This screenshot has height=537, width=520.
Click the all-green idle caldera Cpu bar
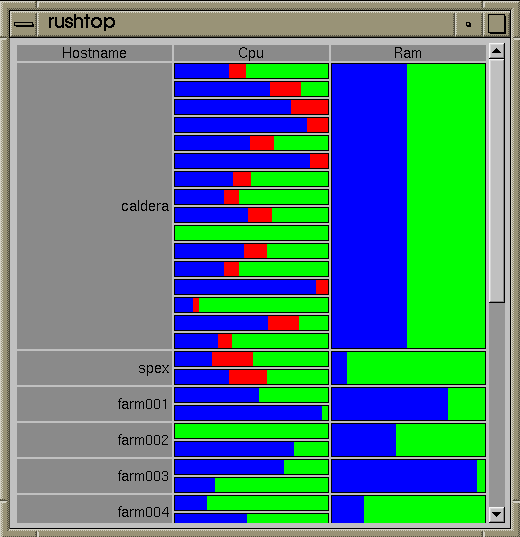251,233
